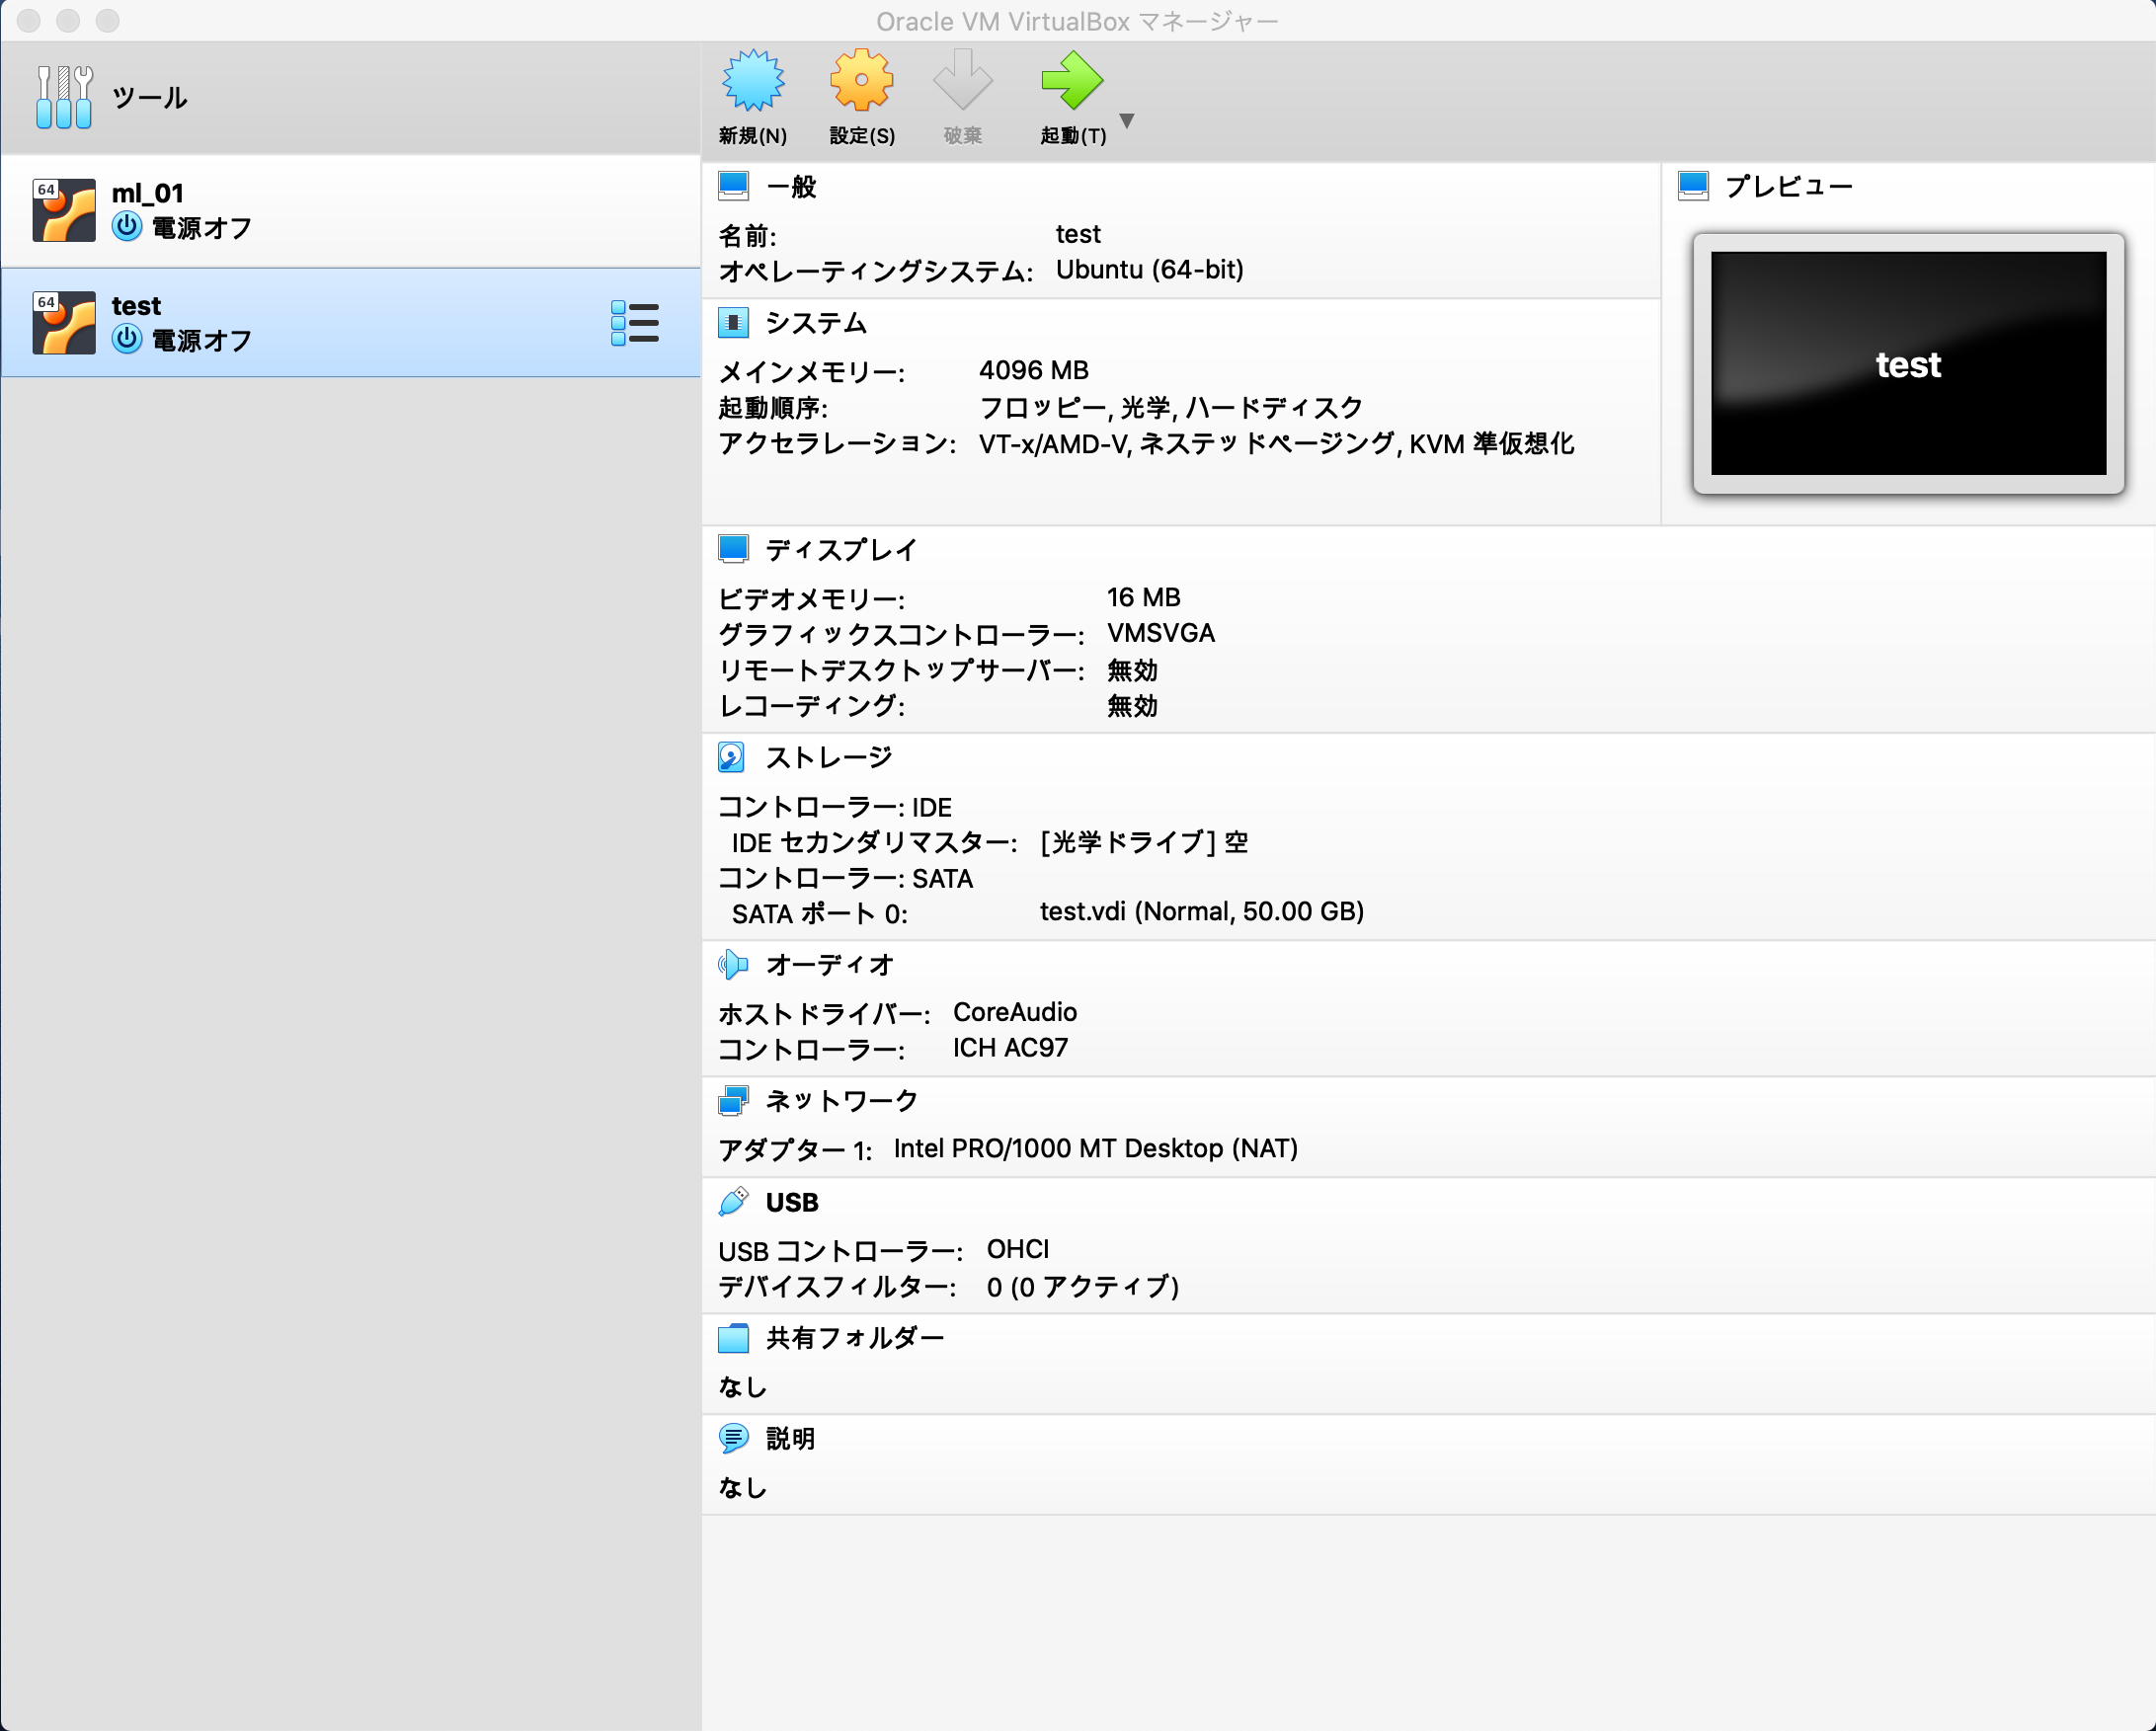Open the test VM list menu icon
This screenshot has width=2156, height=1731.
pyautogui.click(x=634, y=323)
